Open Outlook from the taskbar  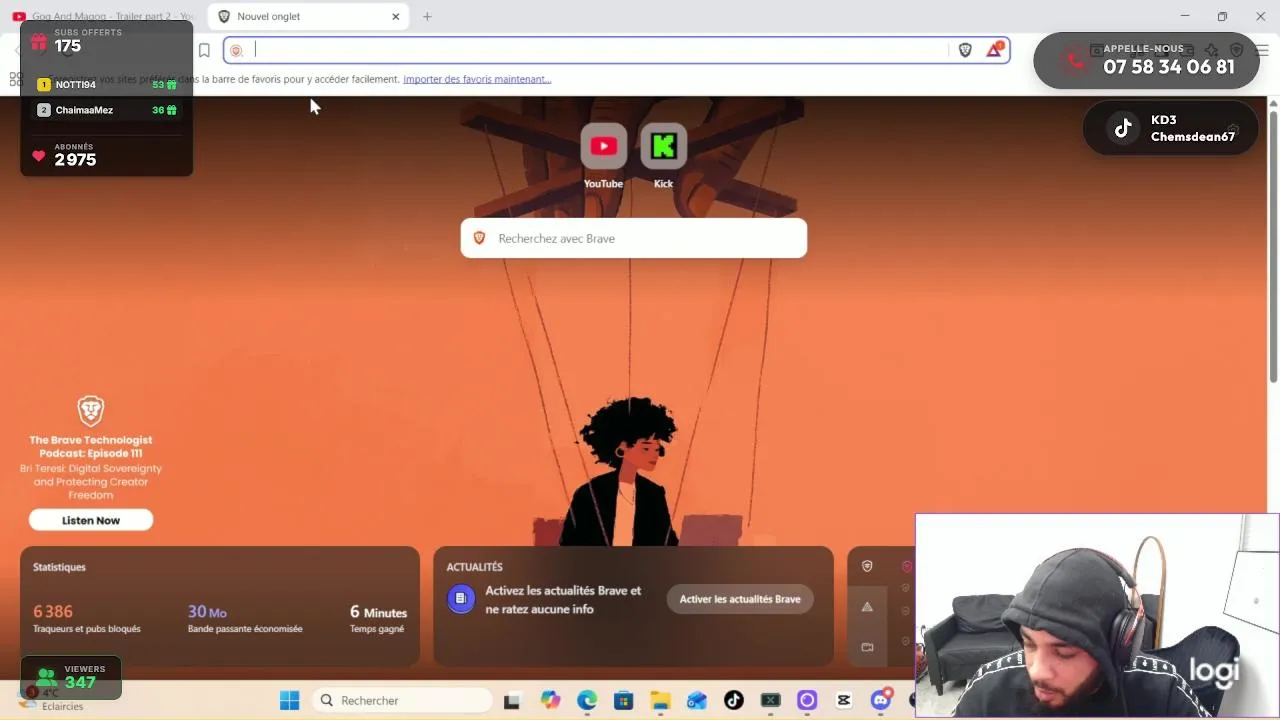(x=697, y=700)
